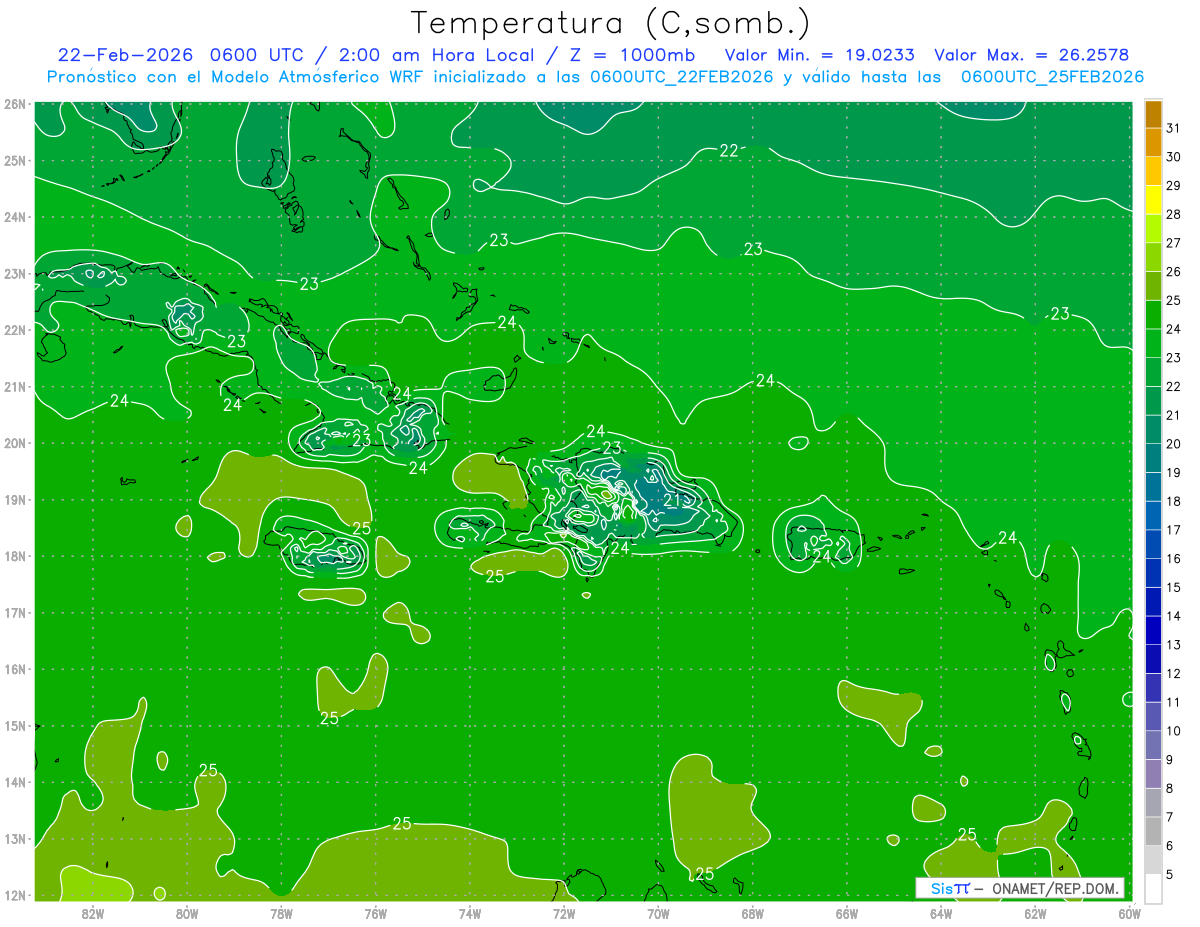Click the 20N latitude axis label
Screen dimensions: 1200x927
[14, 443]
